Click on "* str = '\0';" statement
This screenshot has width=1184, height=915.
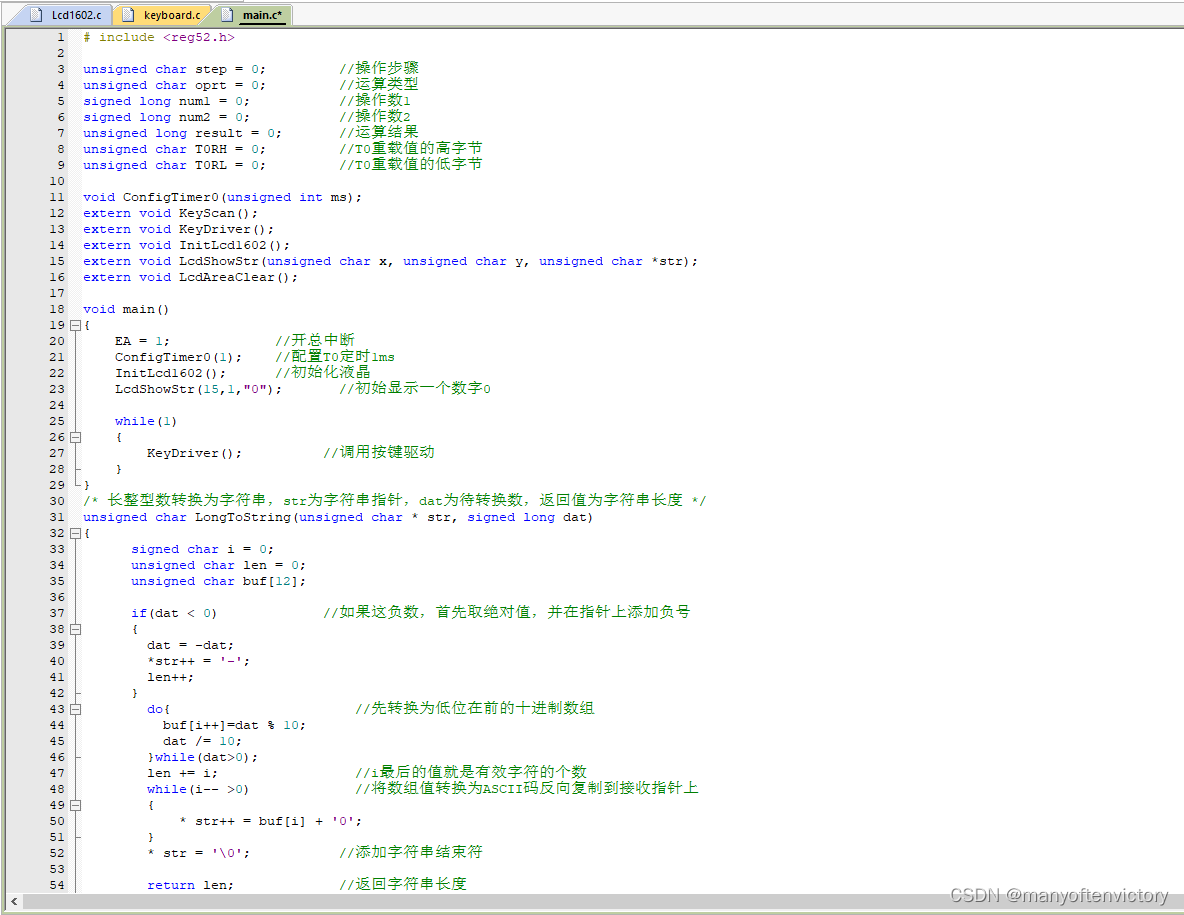(x=199, y=853)
